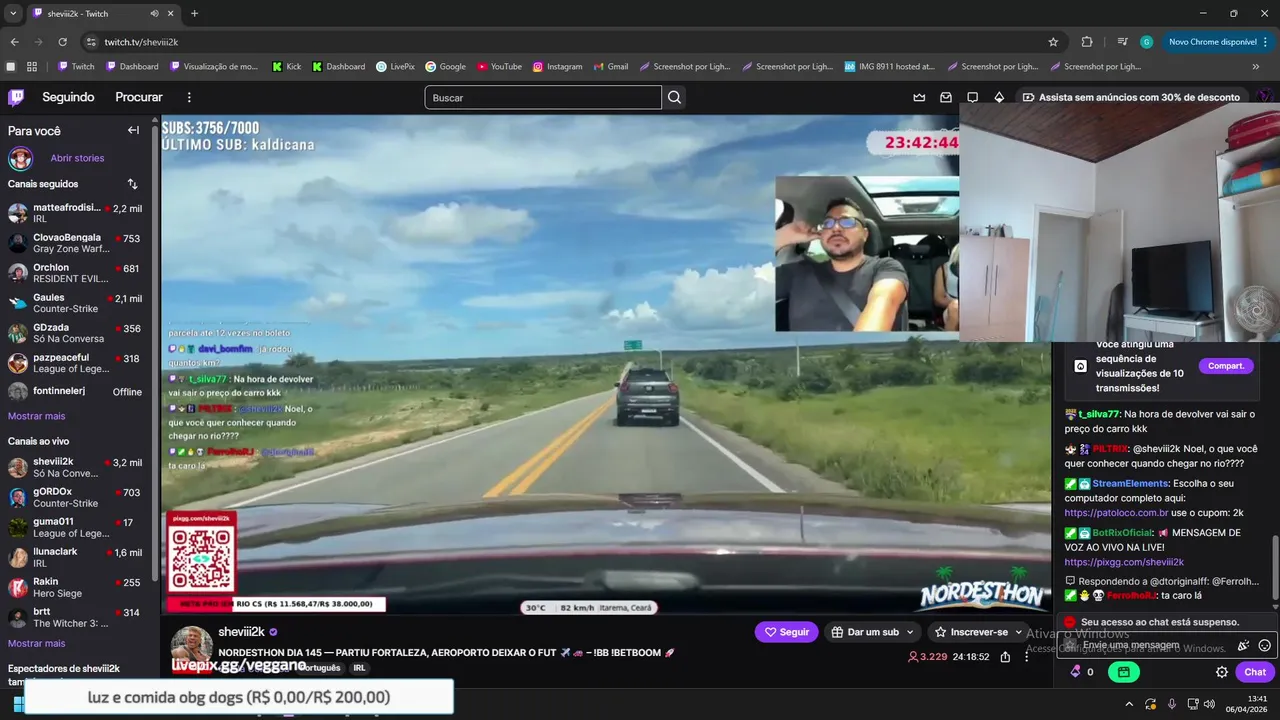Click the green rewards box button
This screenshot has height=720, width=1280.
click(x=1123, y=672)
